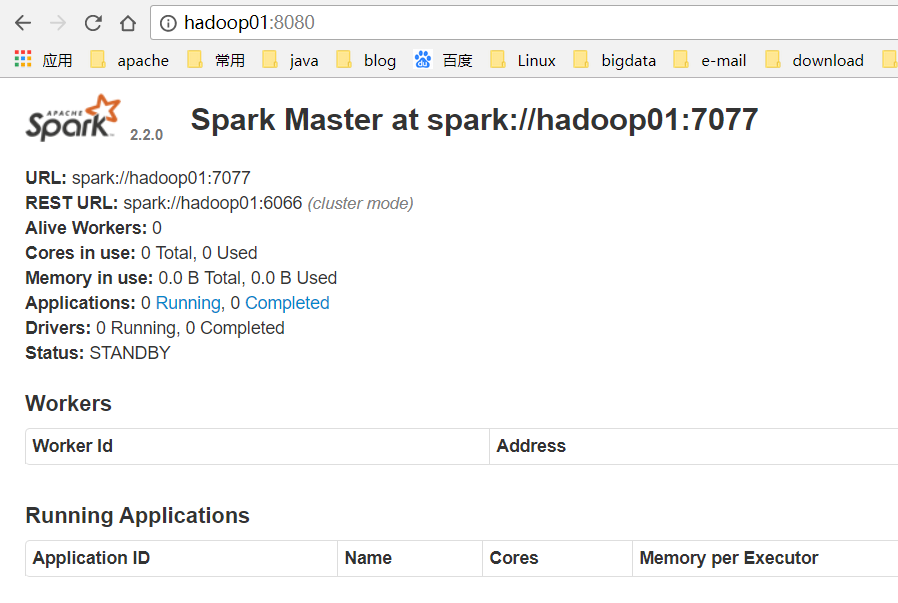Open the bigdata bookmarks folder

621,60
